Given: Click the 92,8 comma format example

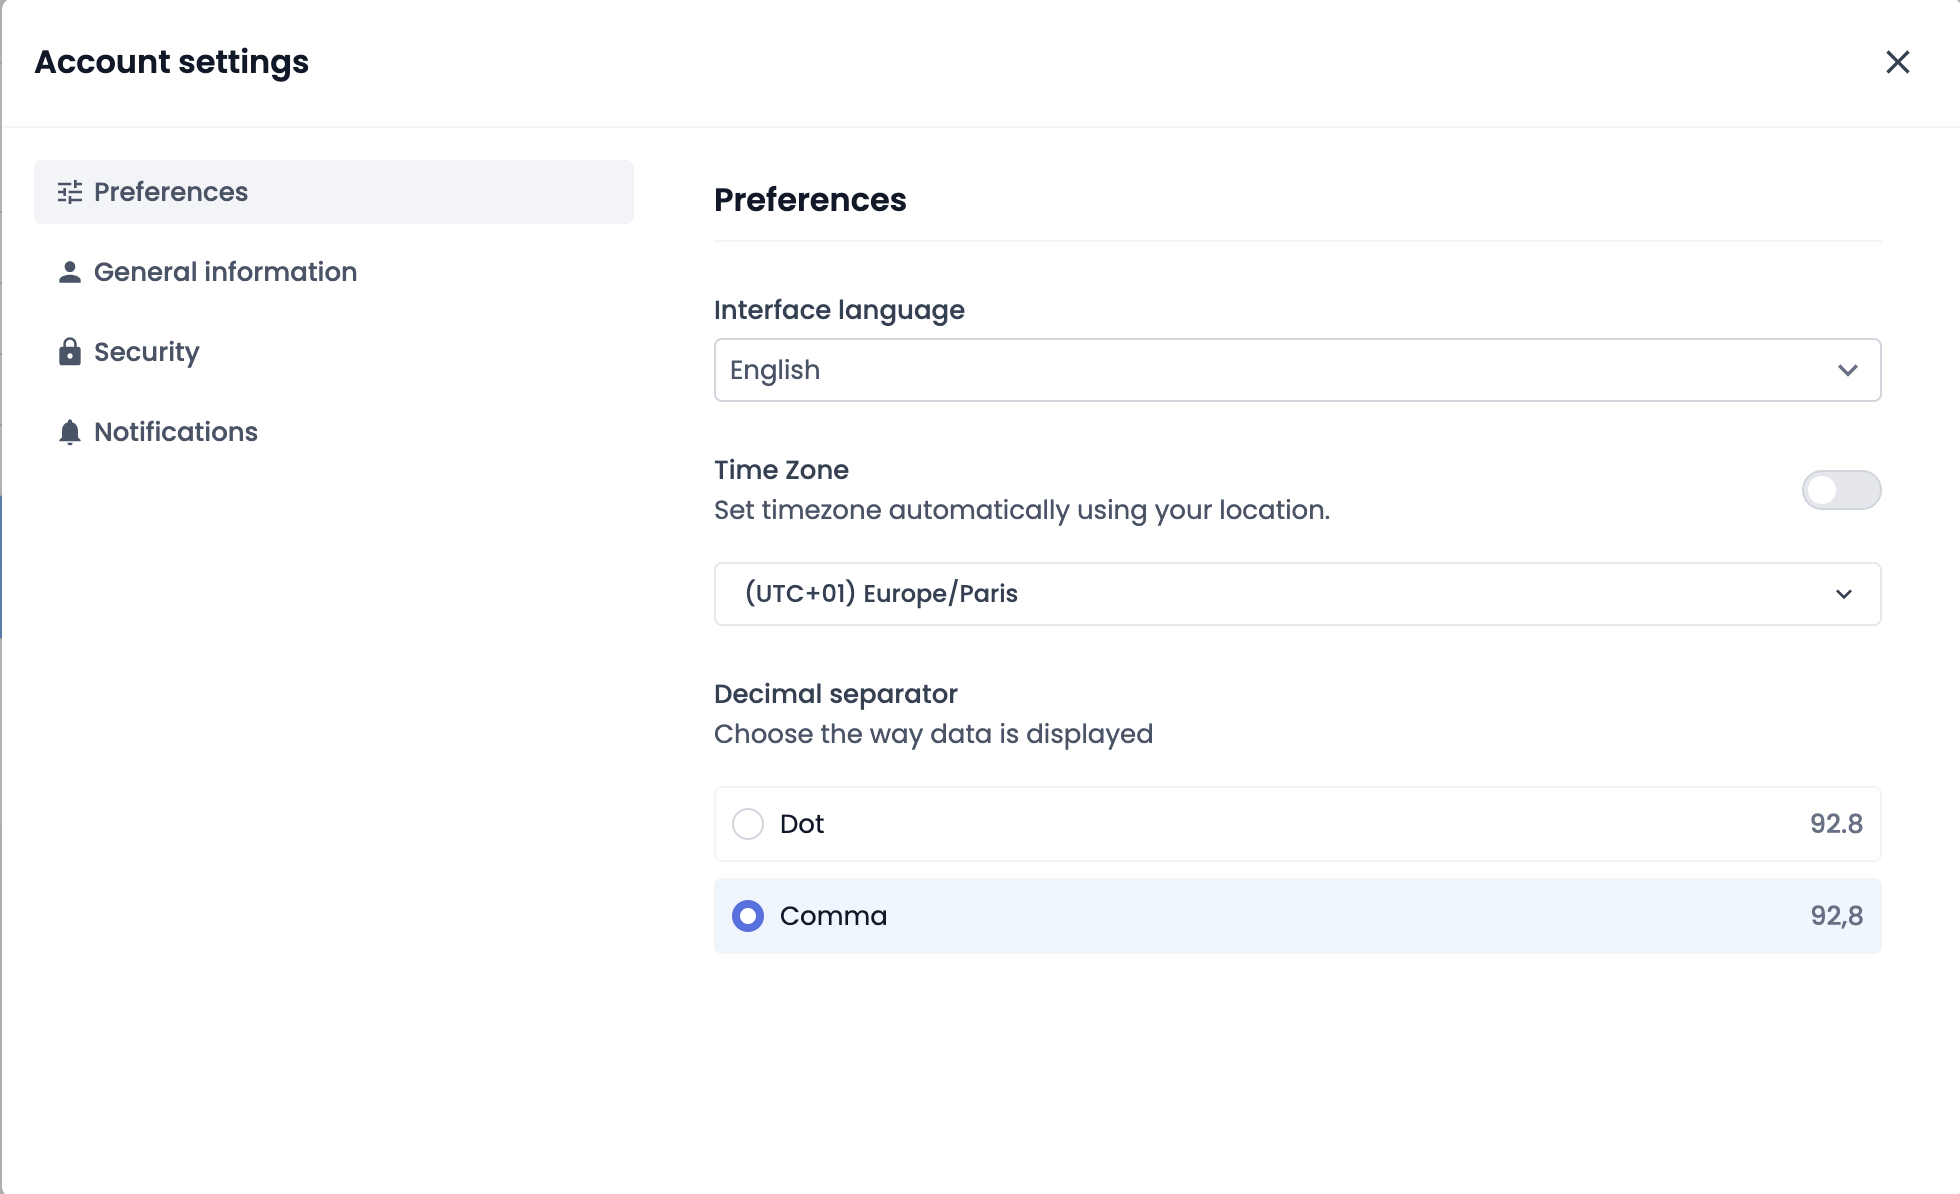Looking at the screenshot, I should 1836,916.
